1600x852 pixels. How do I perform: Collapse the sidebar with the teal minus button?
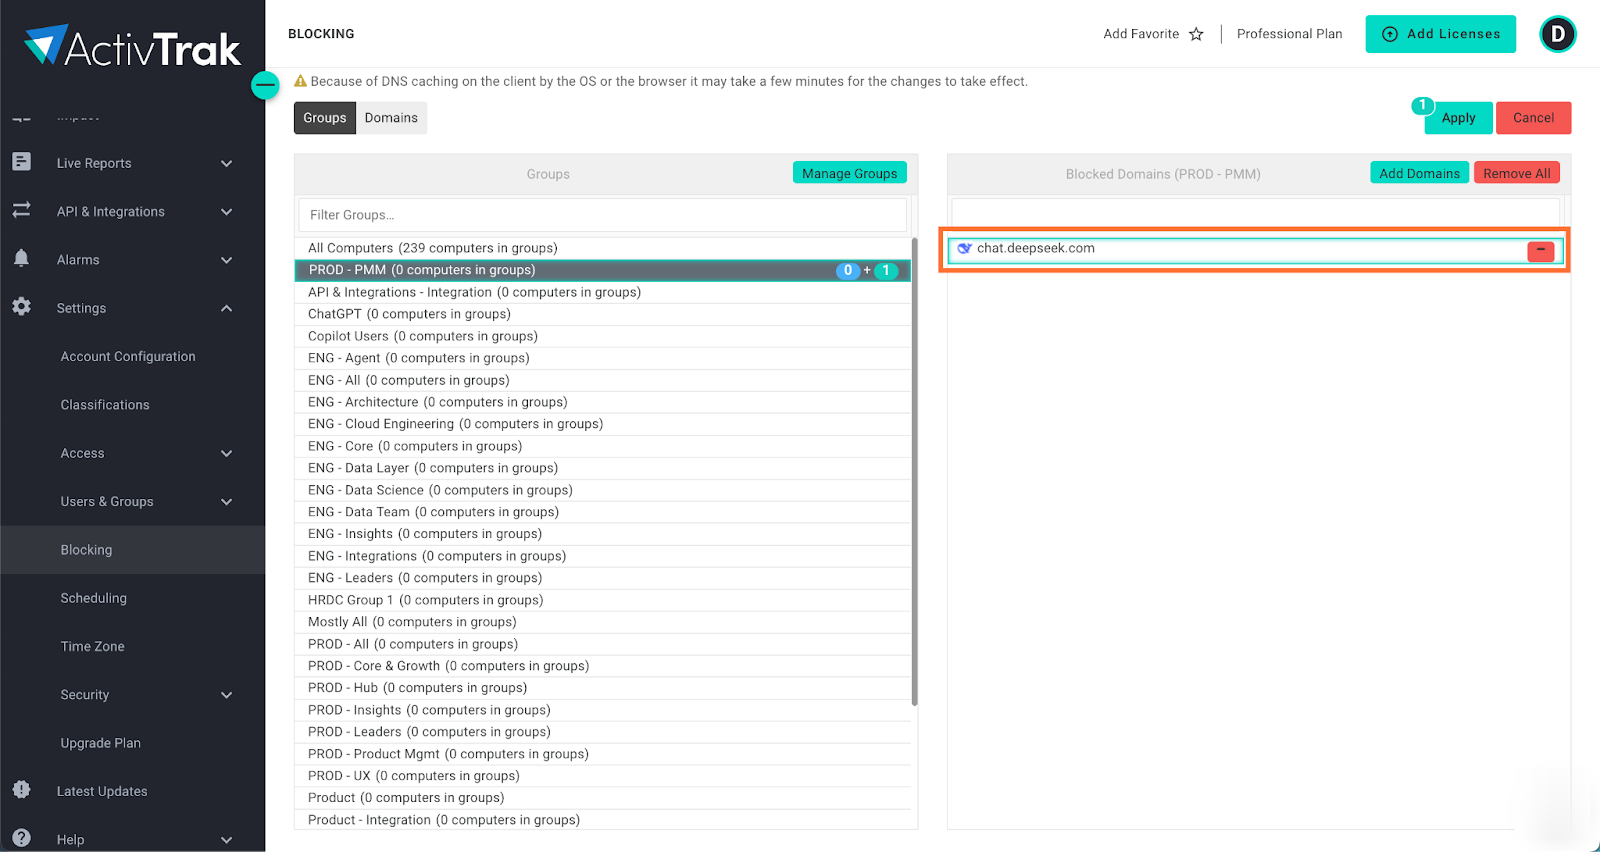click(x=265, y=85)
